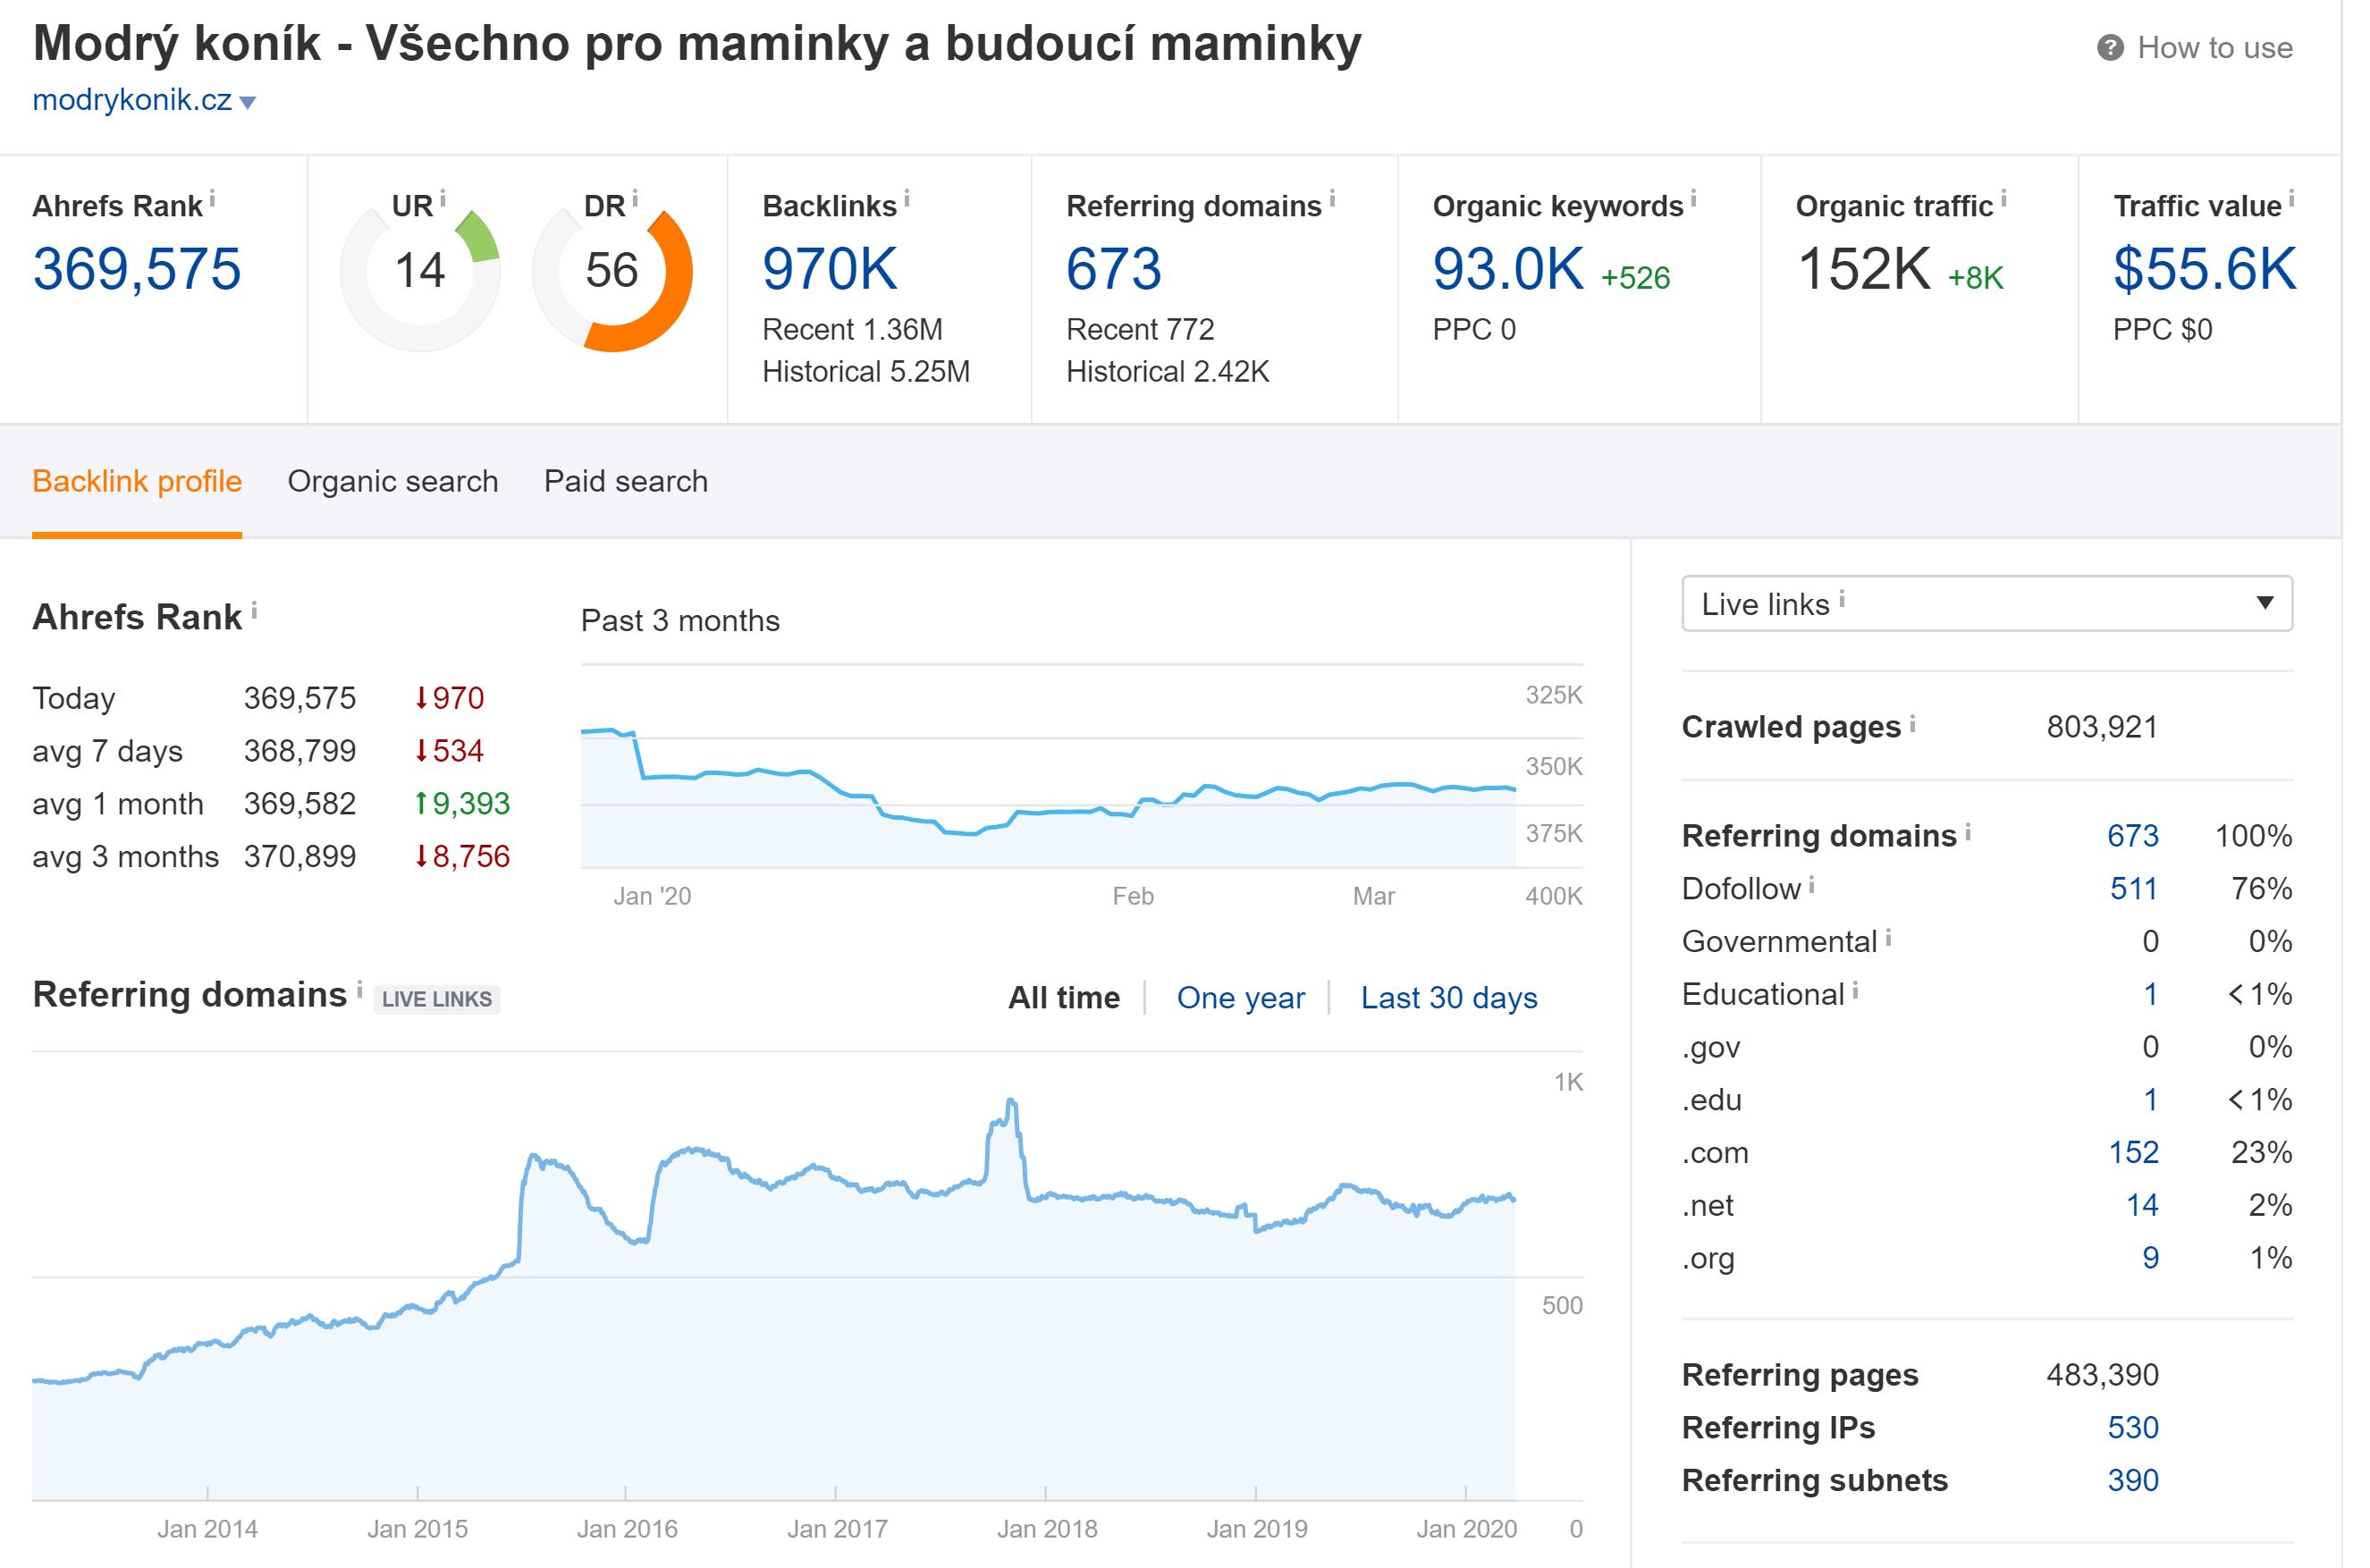Click the Crawled pages value 803,921
Screen dimensions: 2370x1568
pyautogui.click(x=2102, y=727)
